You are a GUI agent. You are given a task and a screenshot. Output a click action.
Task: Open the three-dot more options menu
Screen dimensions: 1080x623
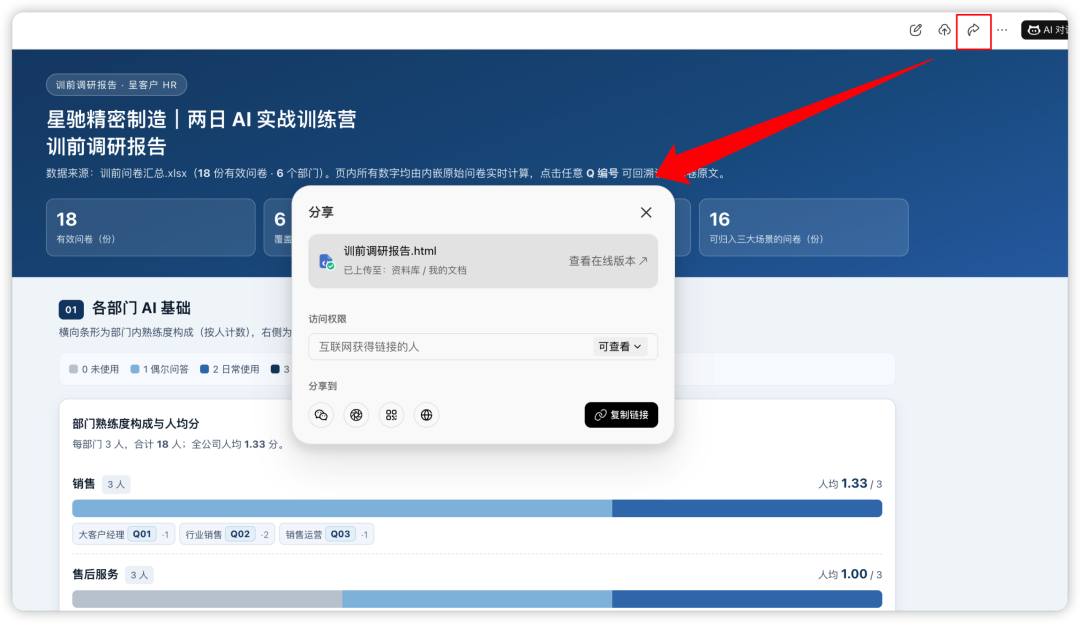click(1002, 30)
